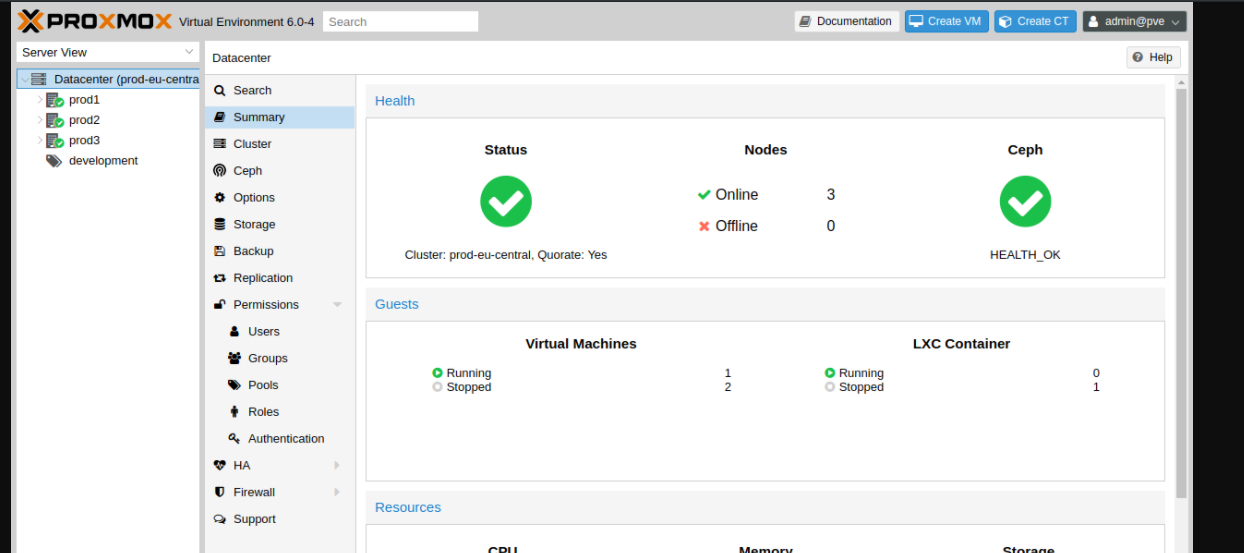Expand the prod2 node arrow
Image resolution: width=1244 pixels, height=553 pixels.
tap(40, 120)
